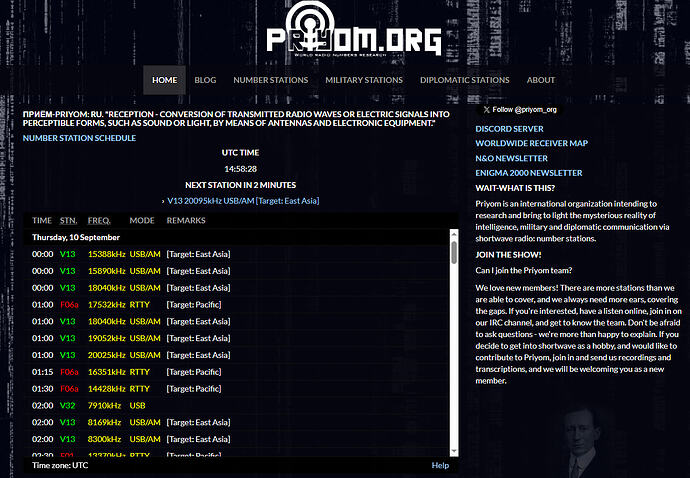
Task: Select the V13 8169kHz schedule row
Action: click(x=237, y=423)
